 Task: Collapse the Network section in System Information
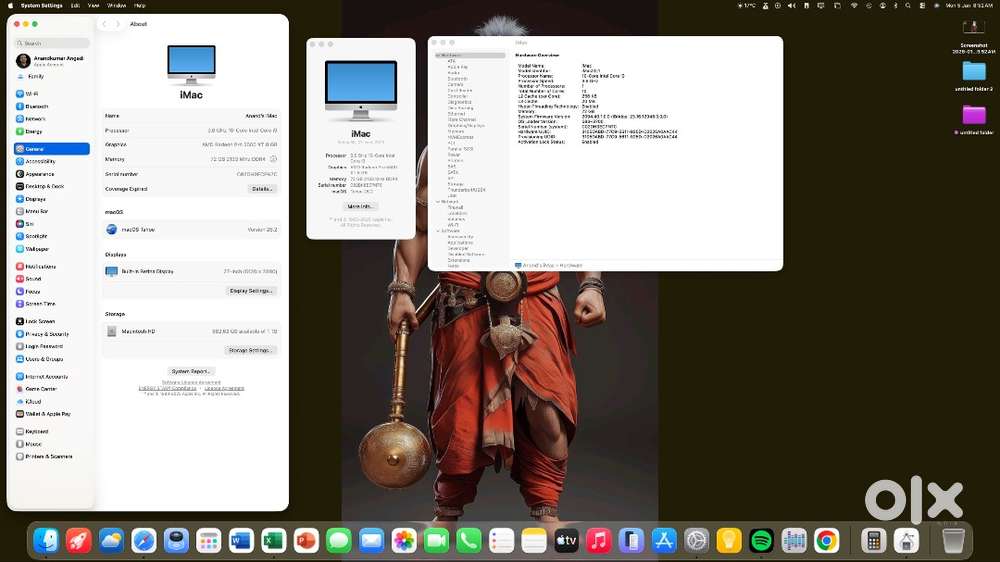[x=437, y=201]
